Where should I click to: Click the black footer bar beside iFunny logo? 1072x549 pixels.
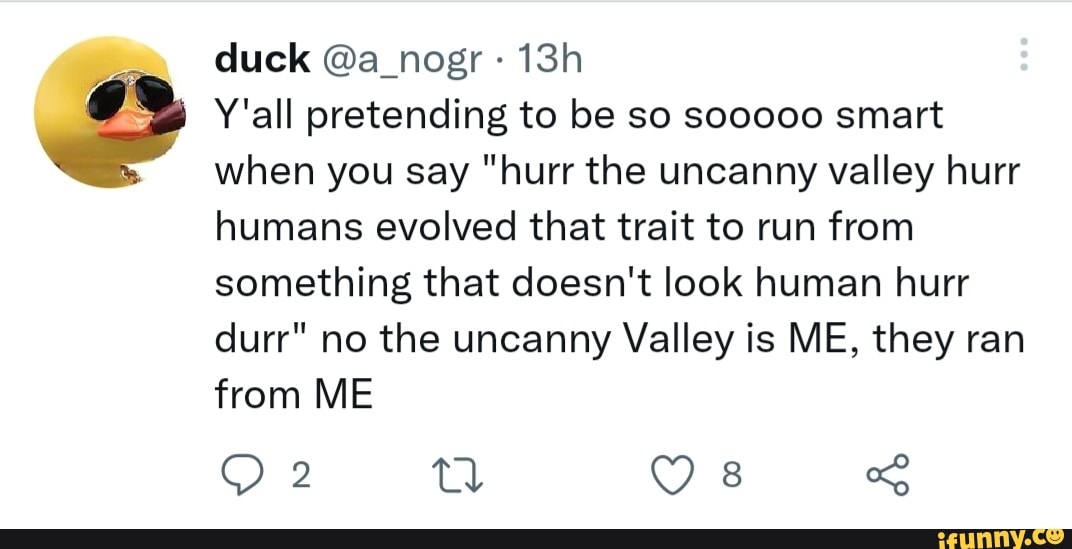pyautogui.click(x=450, y=539)
